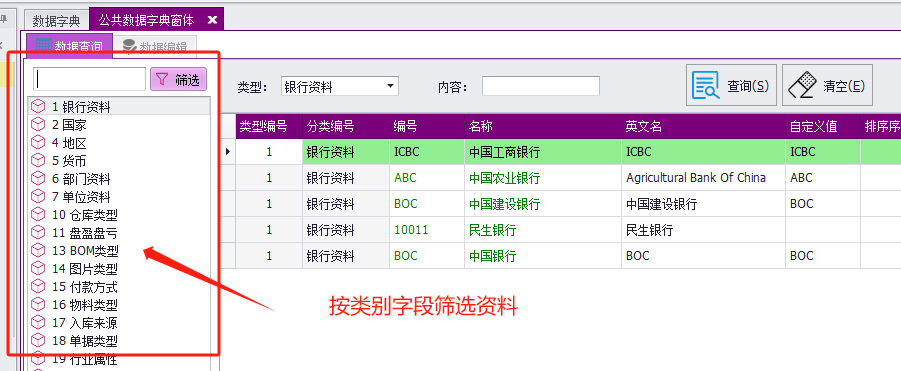
Task: Close the 公共数据字典窗体 tab
Action: [x=212, y=20]
